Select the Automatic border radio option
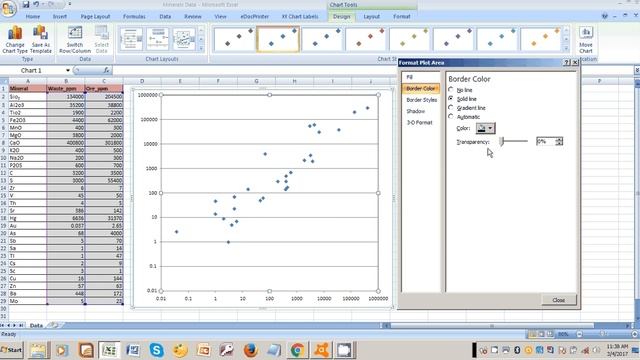The width and height of the screenshot is (640, 360). point(451,116)
